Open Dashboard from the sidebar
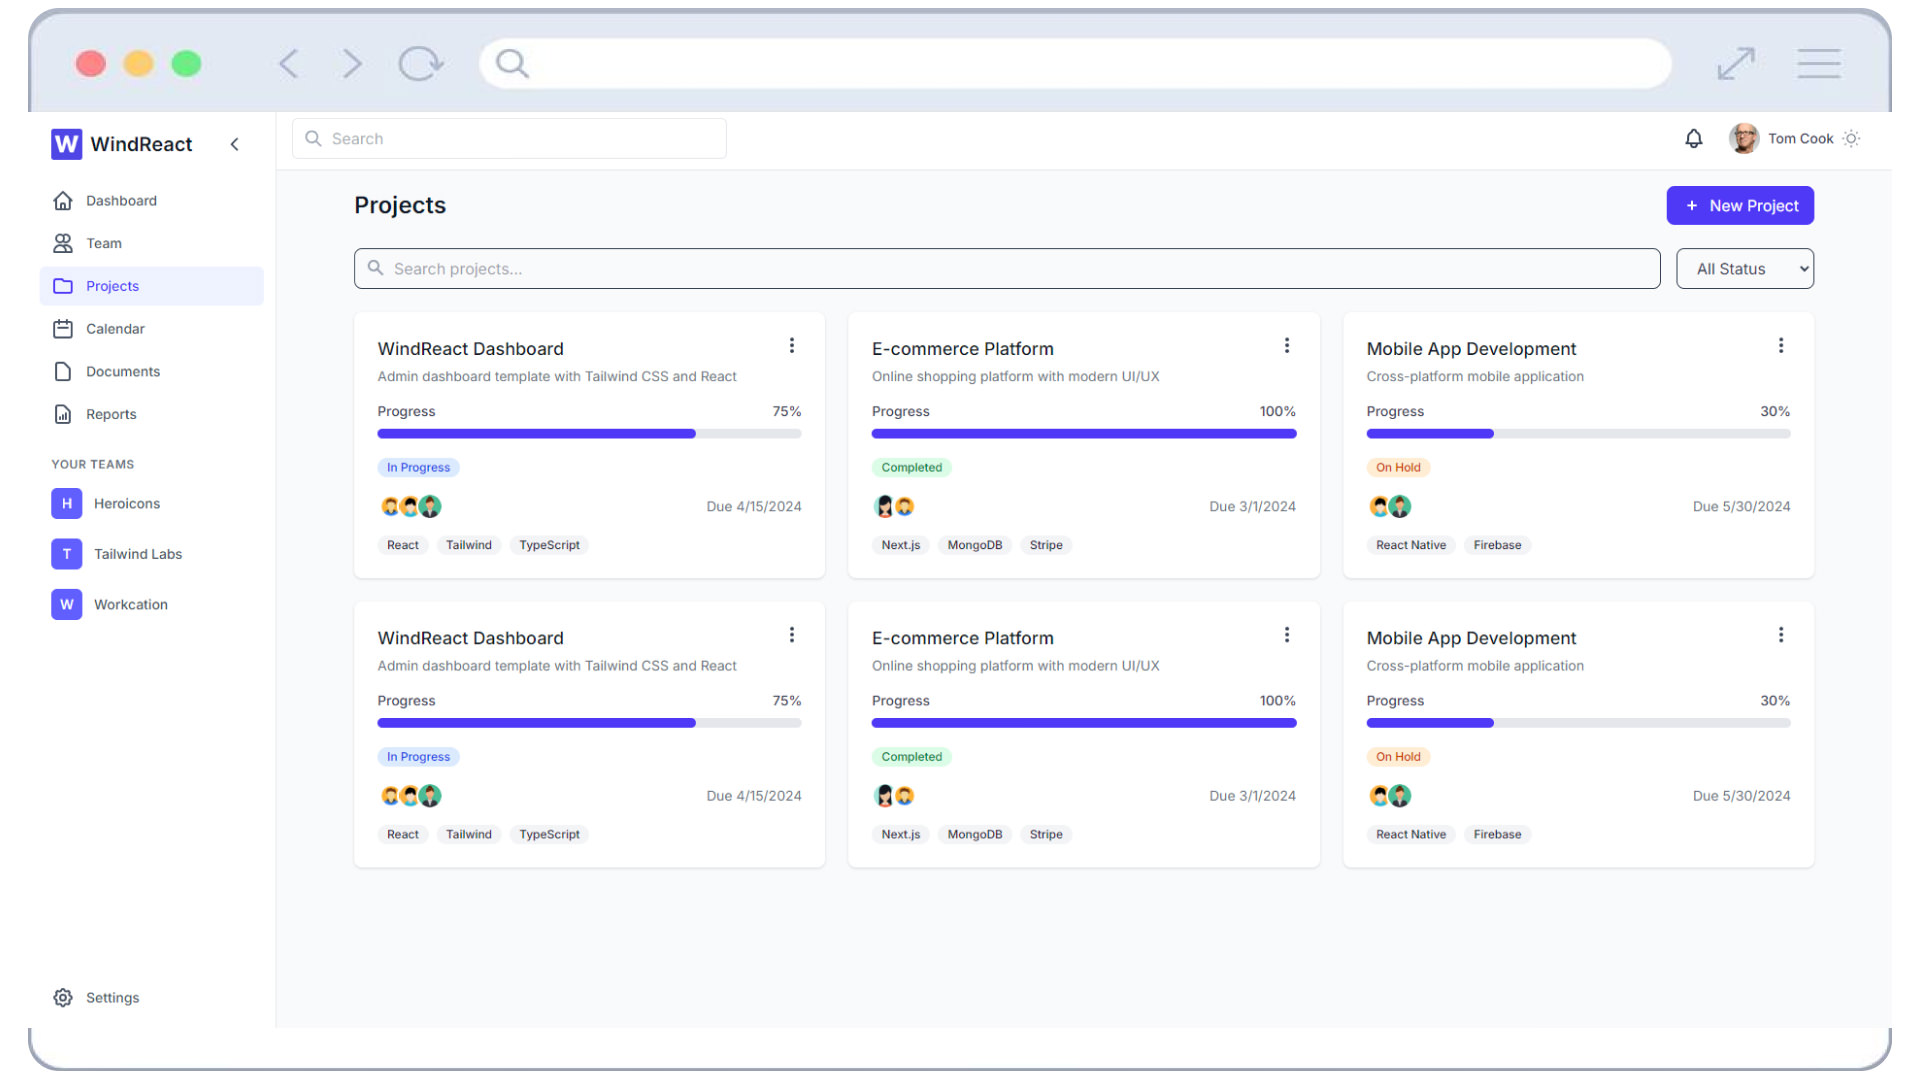The height and width of the screenshot is (1079, 1920). pyautogui.click(x=151, y=201)
